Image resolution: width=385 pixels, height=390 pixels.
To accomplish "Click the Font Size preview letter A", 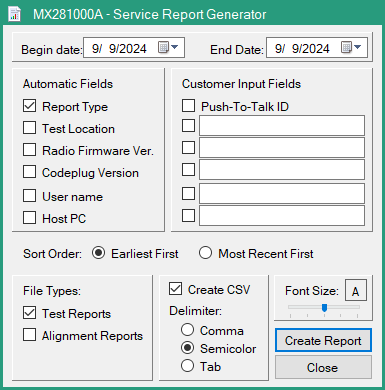I will 356,290.
